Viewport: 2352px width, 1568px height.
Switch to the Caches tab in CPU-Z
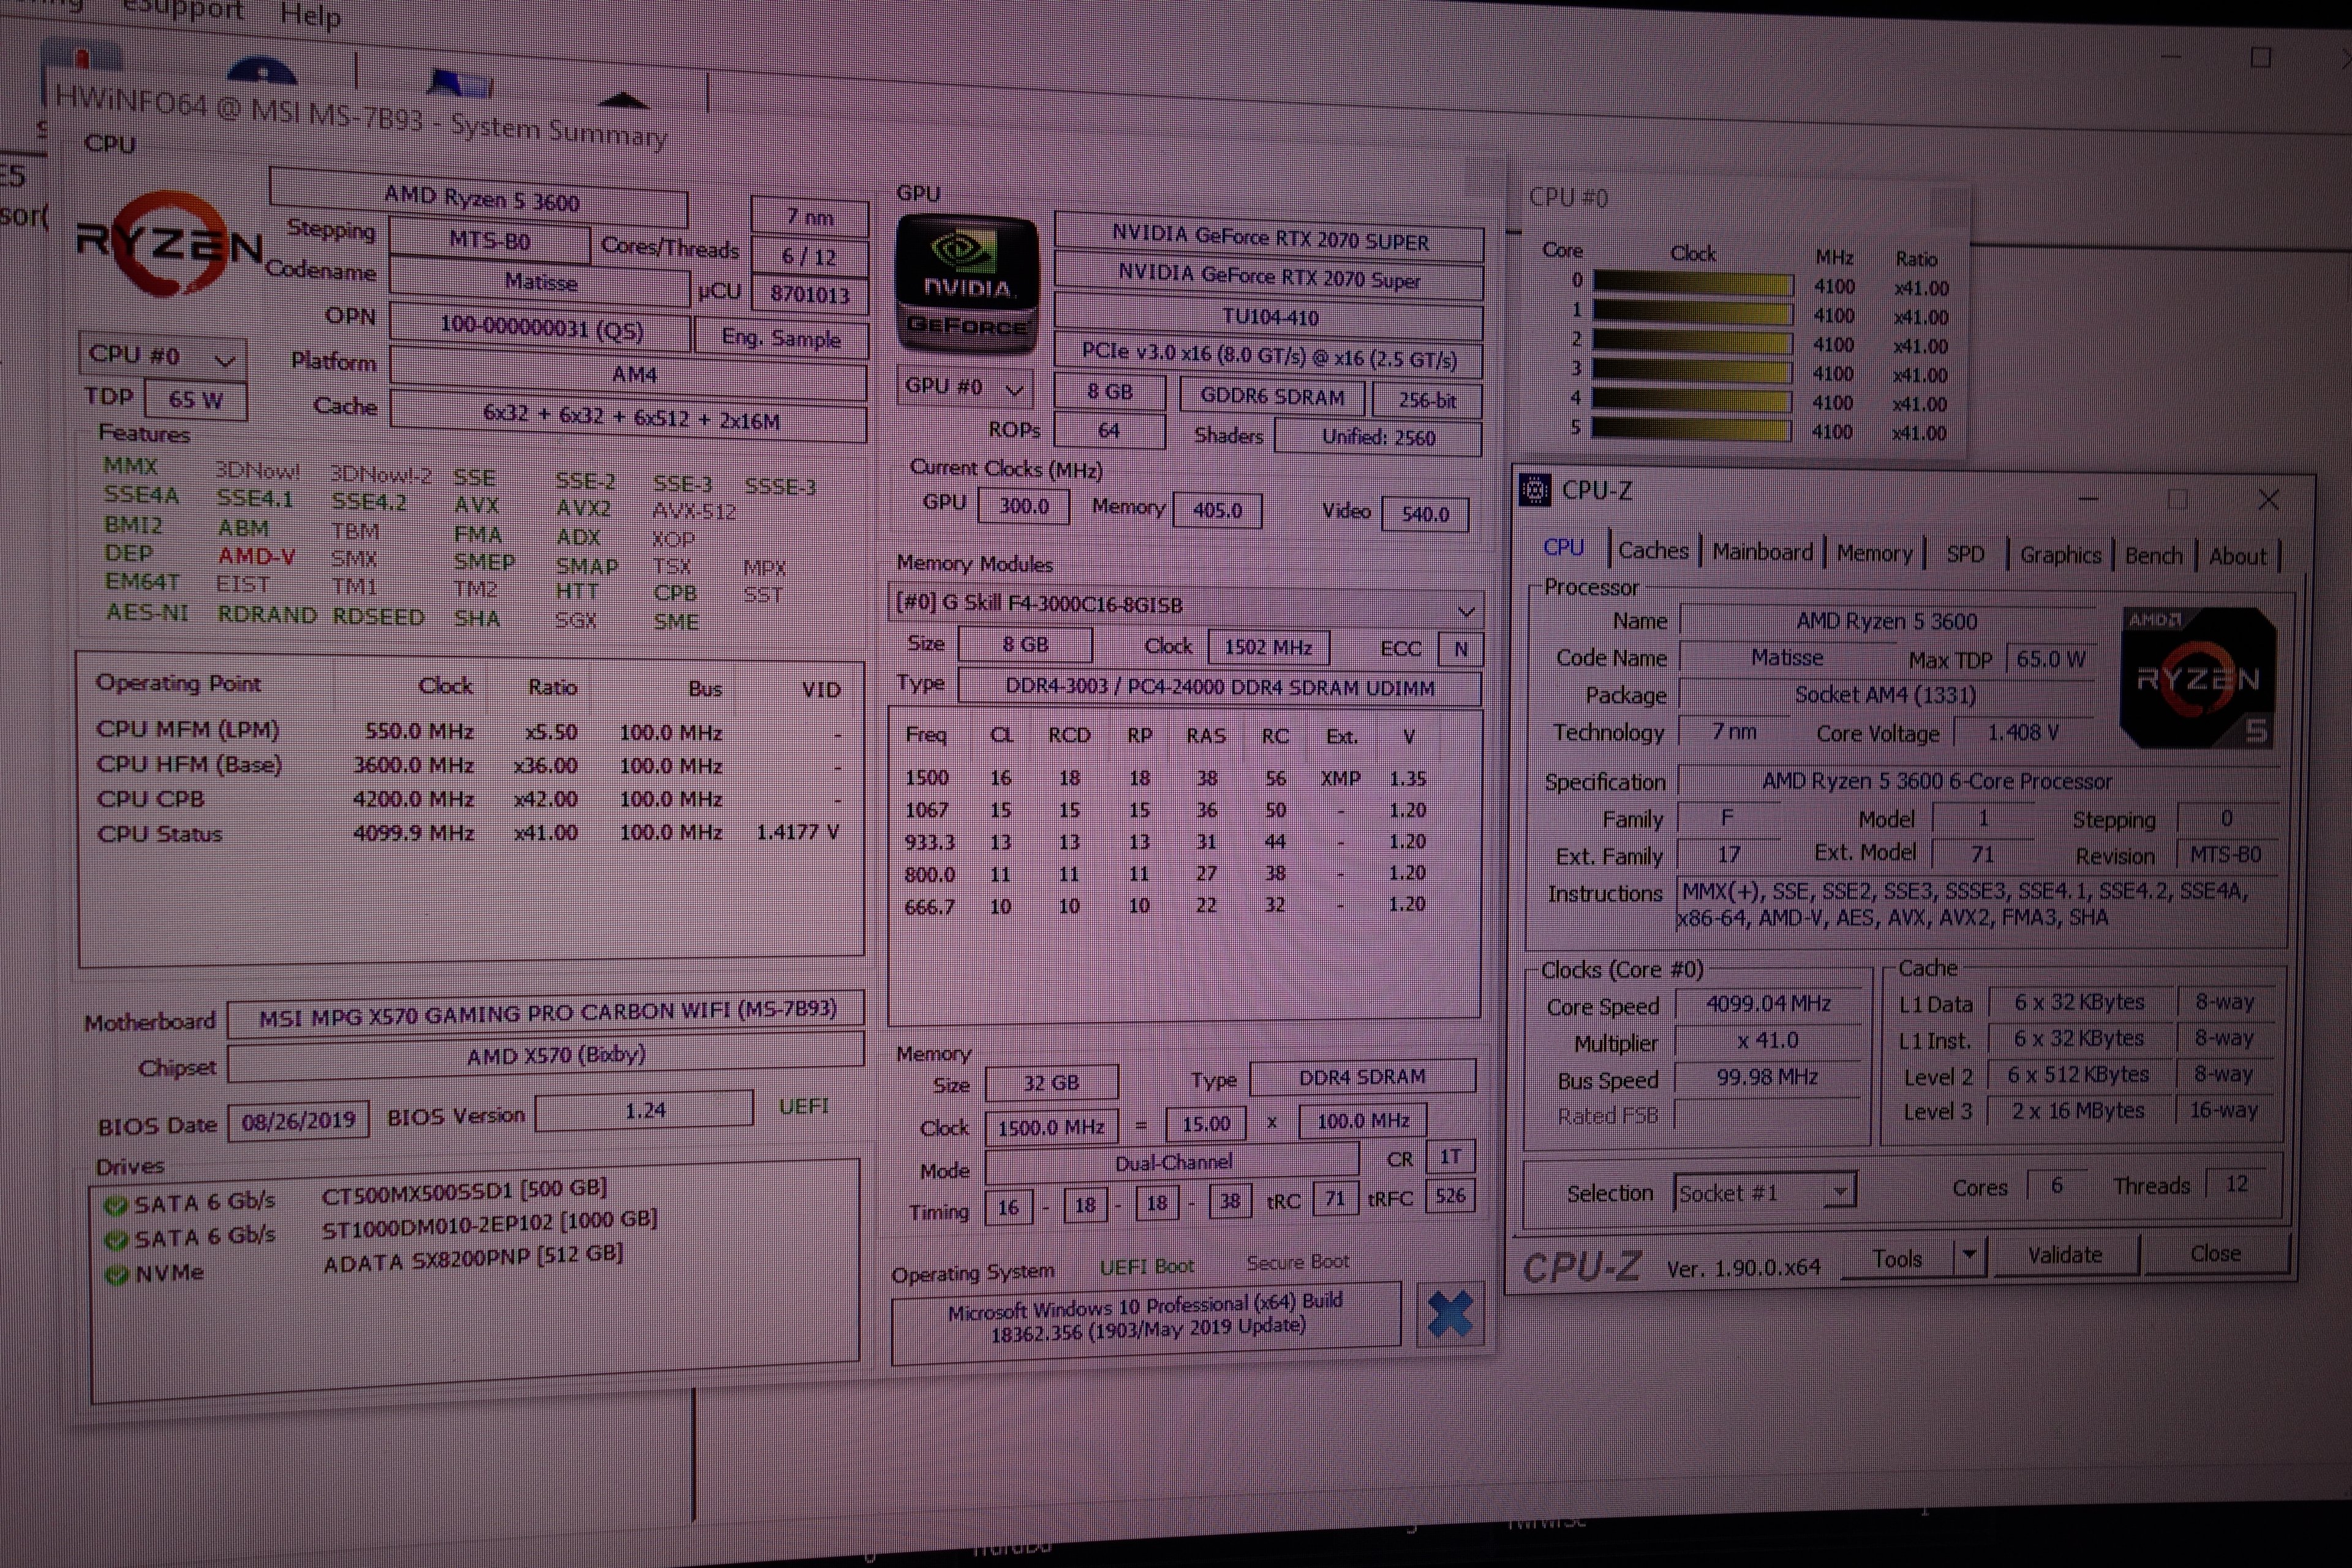point(1653,551)
